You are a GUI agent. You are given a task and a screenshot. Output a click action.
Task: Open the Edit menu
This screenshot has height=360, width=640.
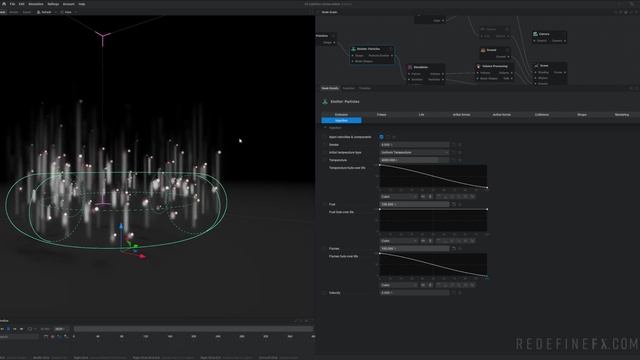[21, 4]
